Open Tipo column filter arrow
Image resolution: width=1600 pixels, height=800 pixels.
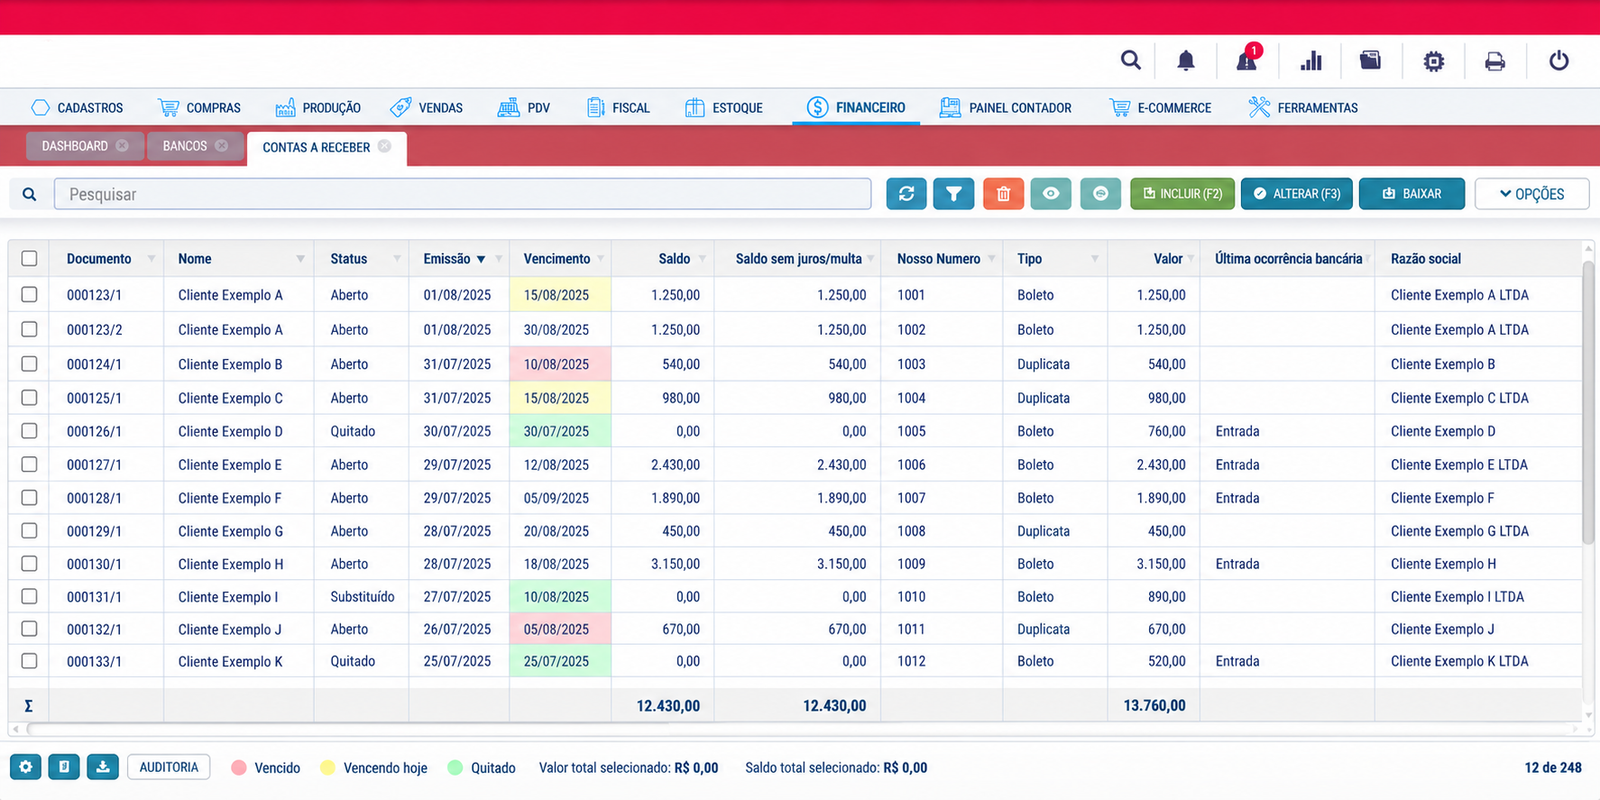(1094, 258)
